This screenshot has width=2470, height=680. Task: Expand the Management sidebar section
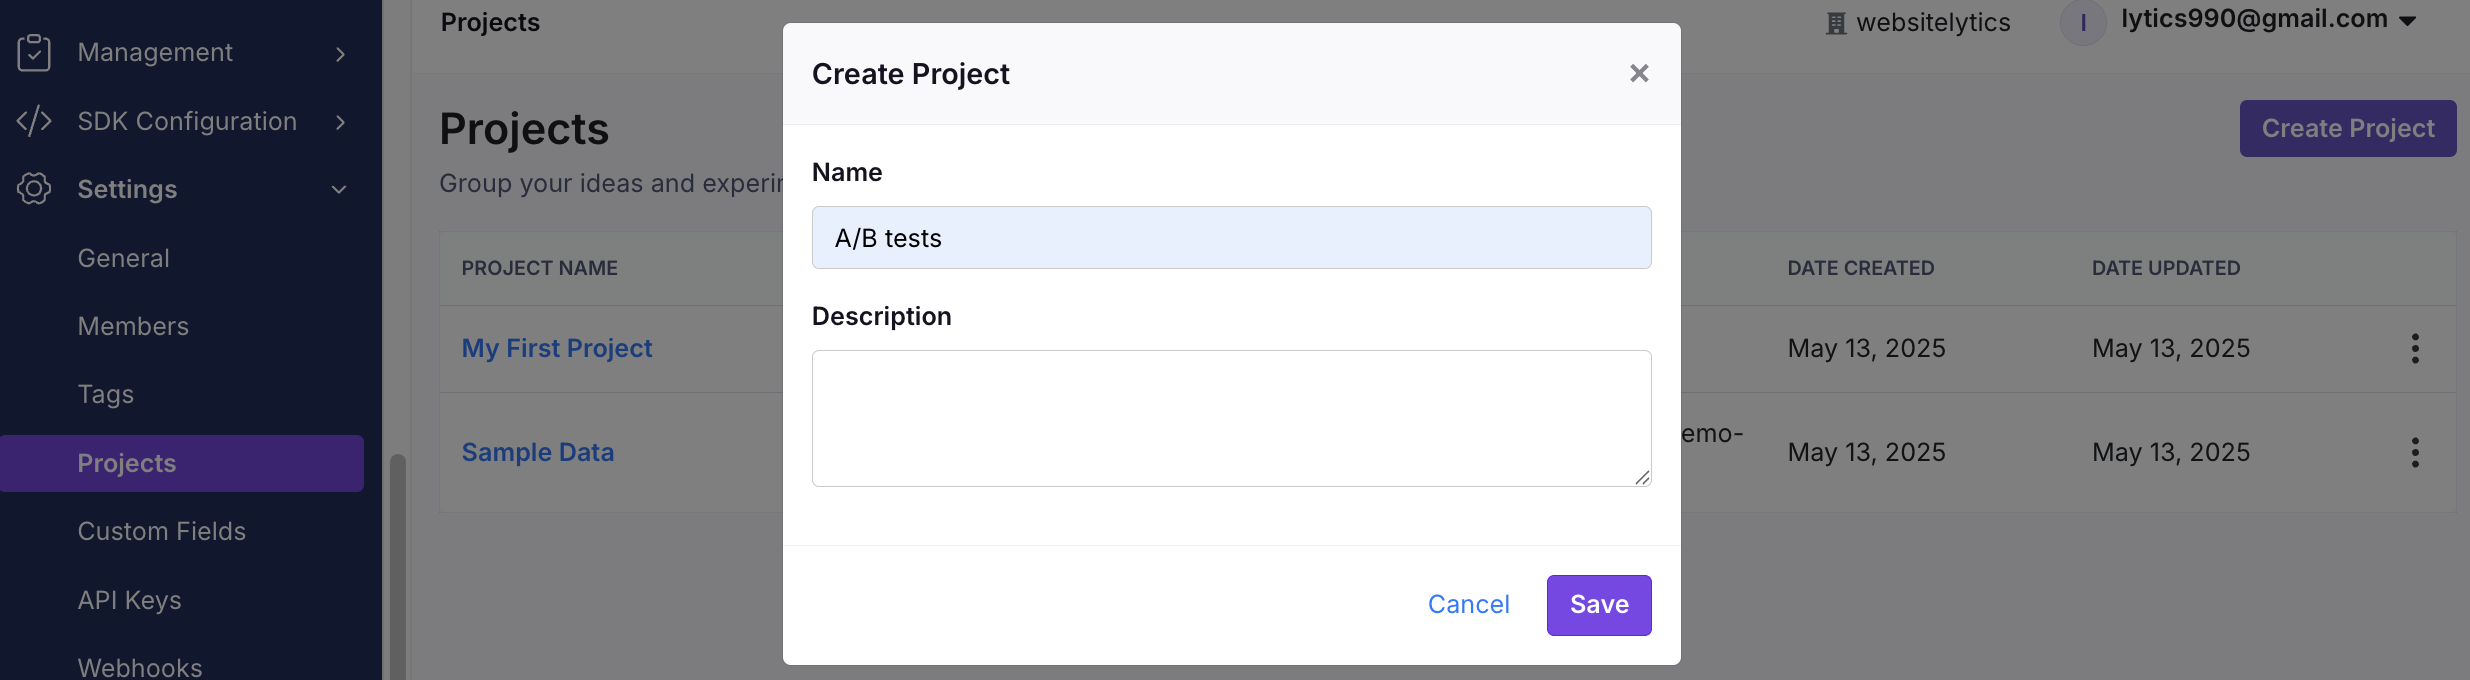340,54
